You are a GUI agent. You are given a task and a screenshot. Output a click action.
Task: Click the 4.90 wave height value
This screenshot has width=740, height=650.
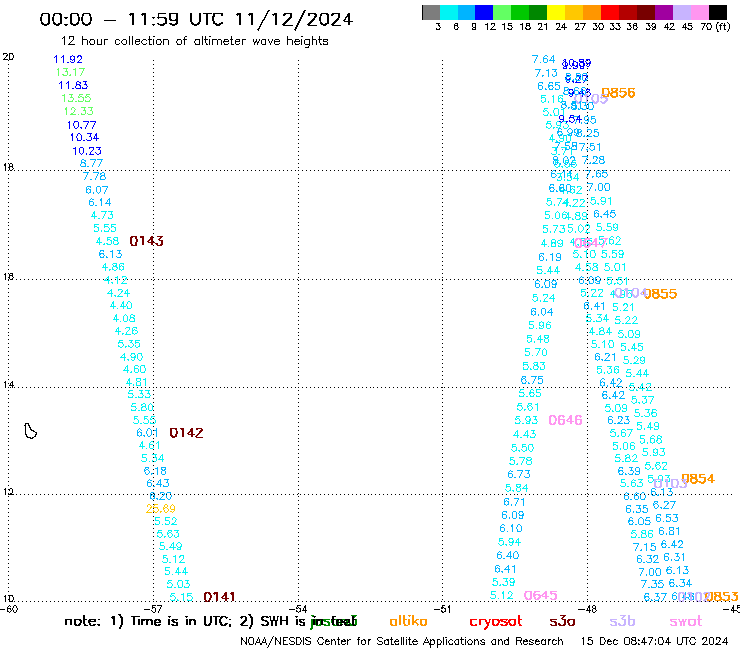pos(132,357)
